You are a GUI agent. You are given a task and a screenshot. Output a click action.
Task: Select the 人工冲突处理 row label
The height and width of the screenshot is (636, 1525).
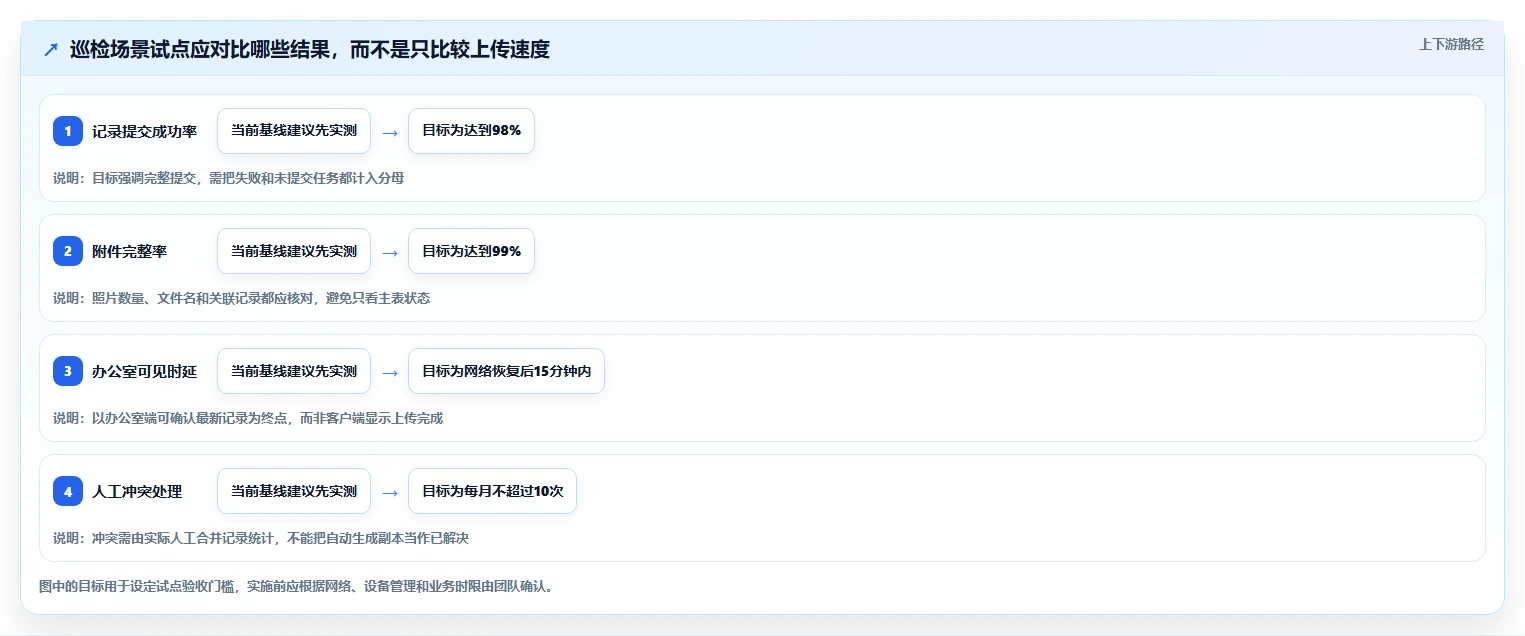[137, 491]
